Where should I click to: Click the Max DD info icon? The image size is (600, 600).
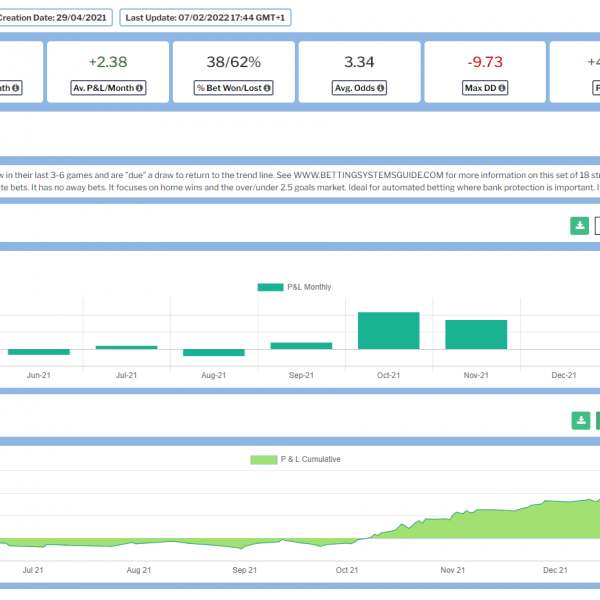pos(502,88)
